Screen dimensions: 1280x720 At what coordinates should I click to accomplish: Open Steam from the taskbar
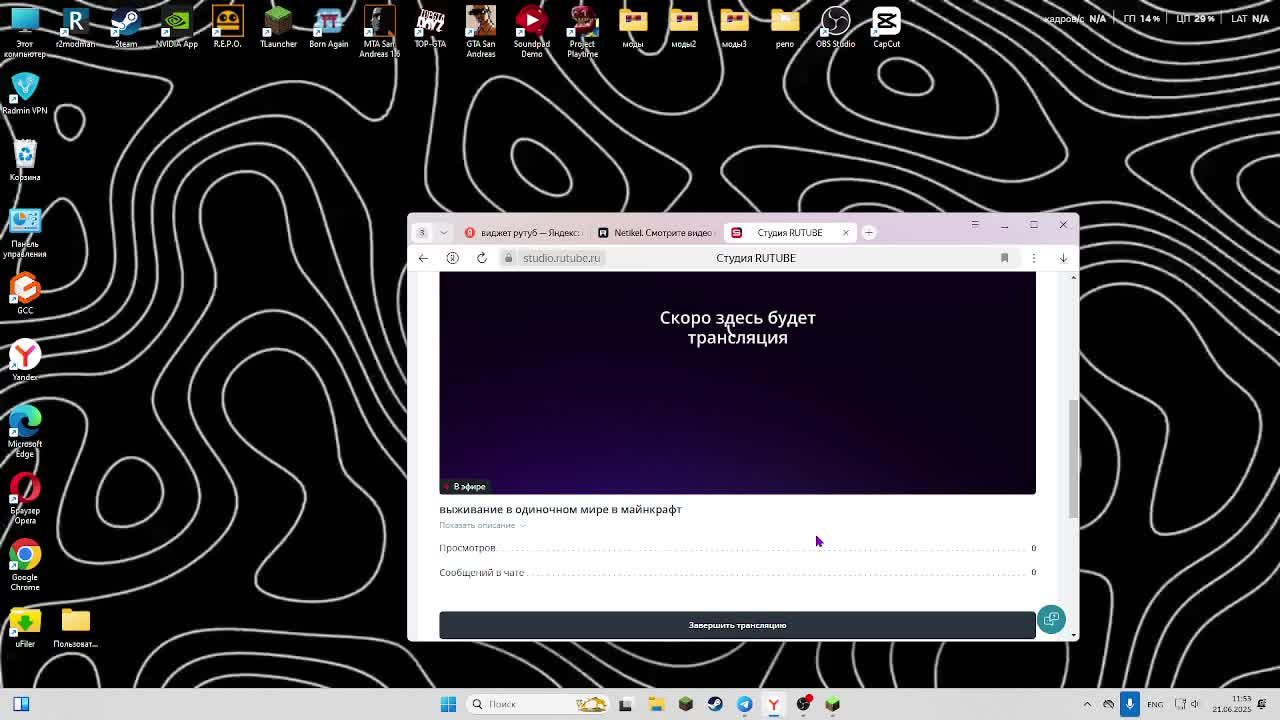tap(715, 704)
